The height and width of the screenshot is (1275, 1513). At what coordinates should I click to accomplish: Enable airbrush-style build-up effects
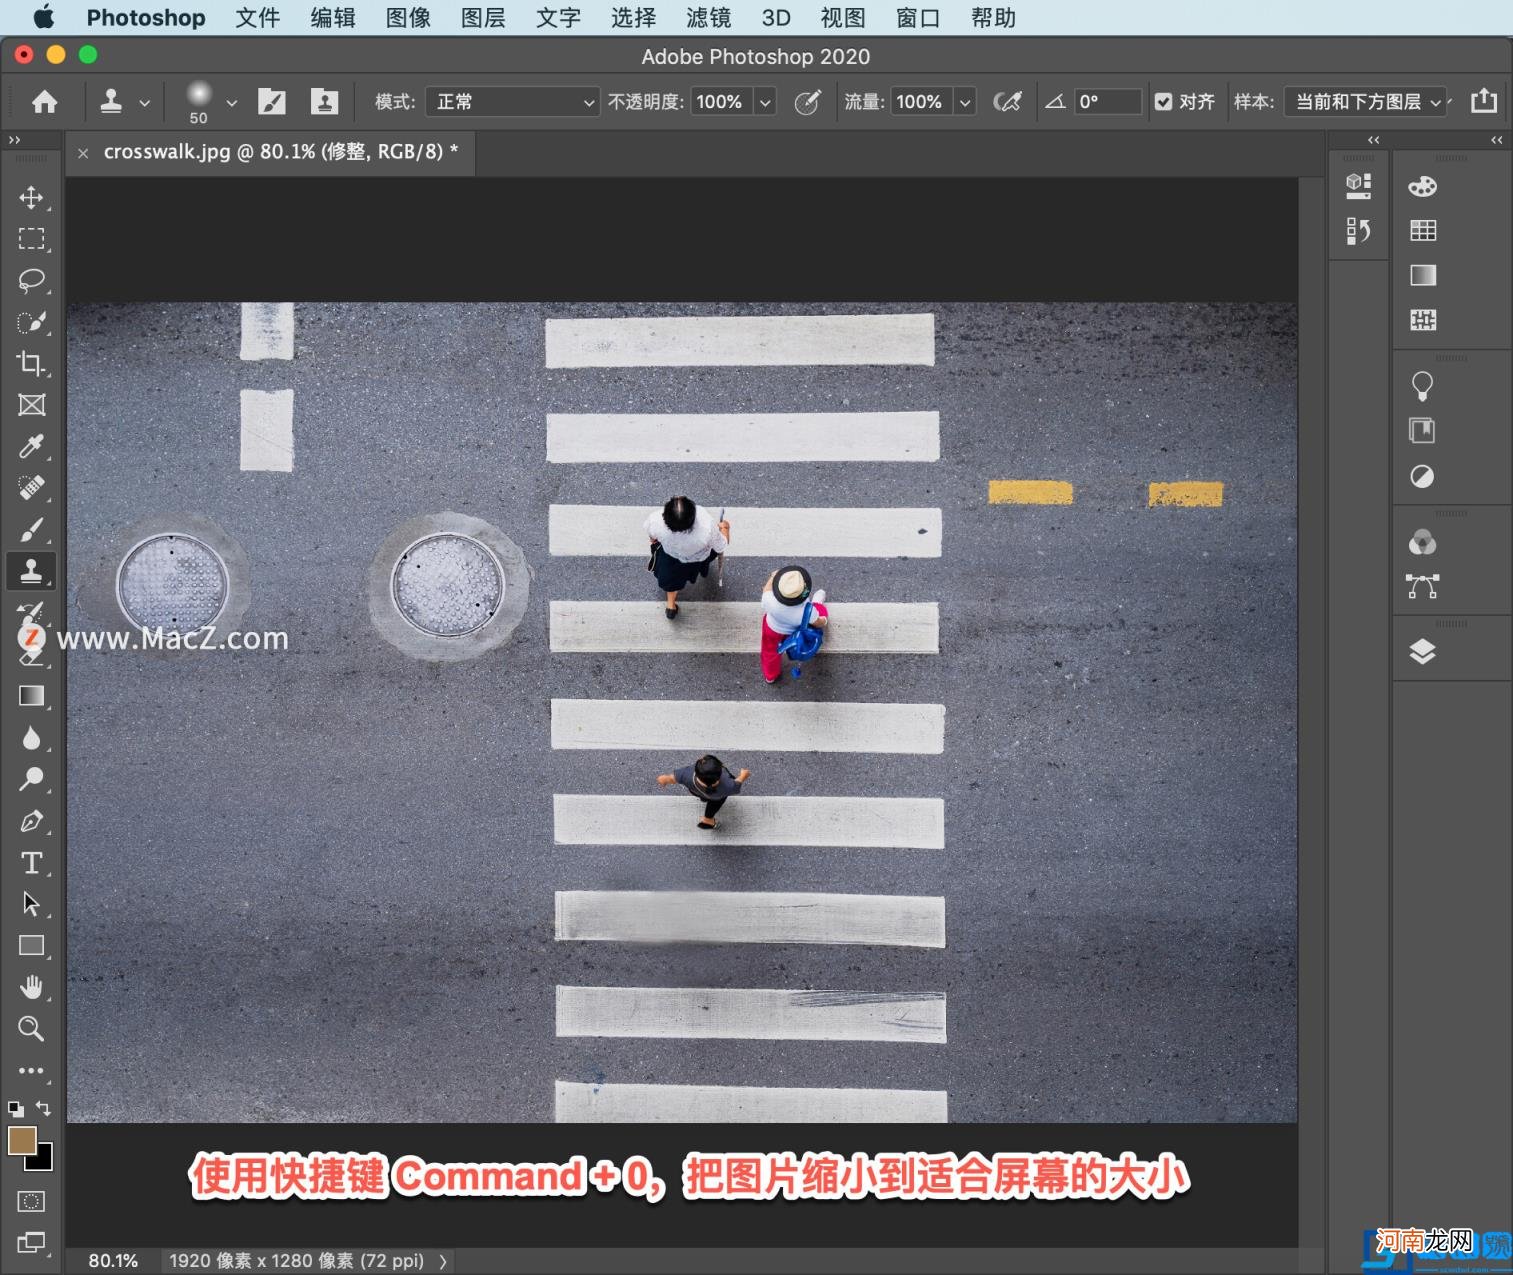tap(1008, 101)
